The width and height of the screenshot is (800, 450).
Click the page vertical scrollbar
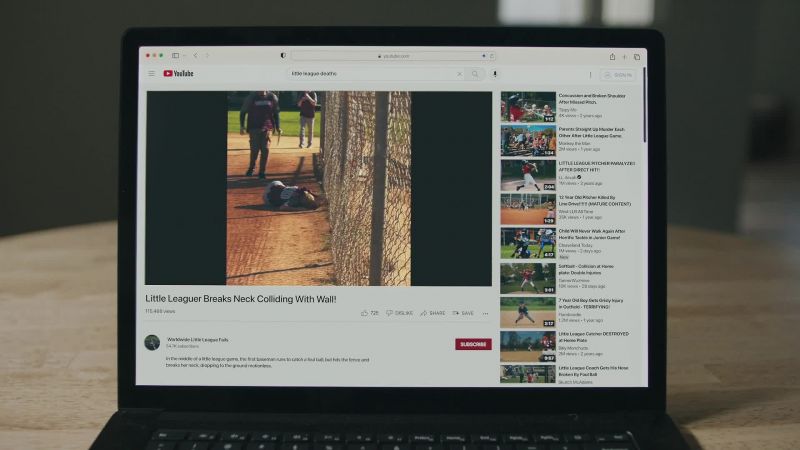644,105
